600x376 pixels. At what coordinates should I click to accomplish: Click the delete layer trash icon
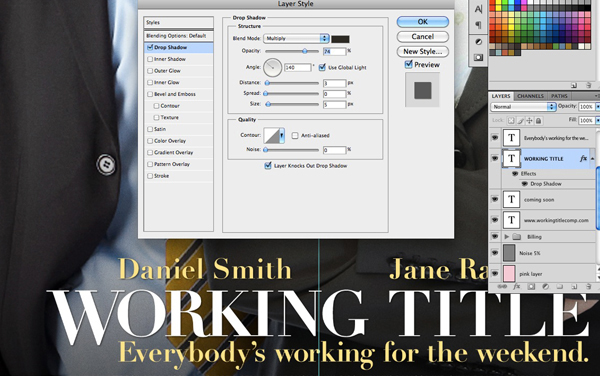pos(589,286)
